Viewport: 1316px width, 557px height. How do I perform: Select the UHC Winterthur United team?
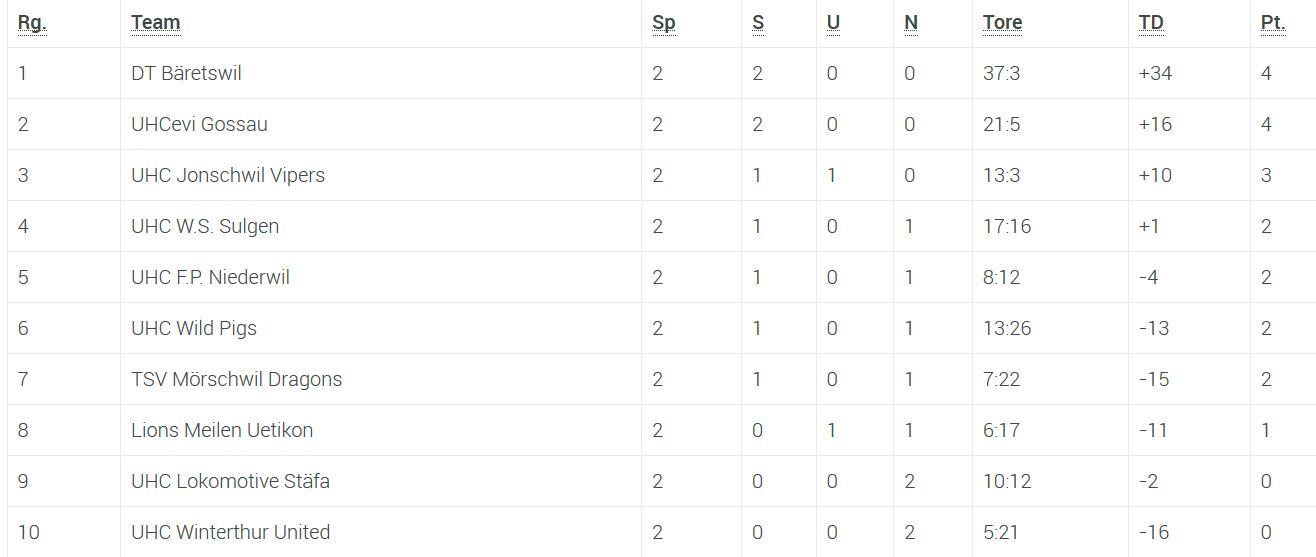[230, 532]
